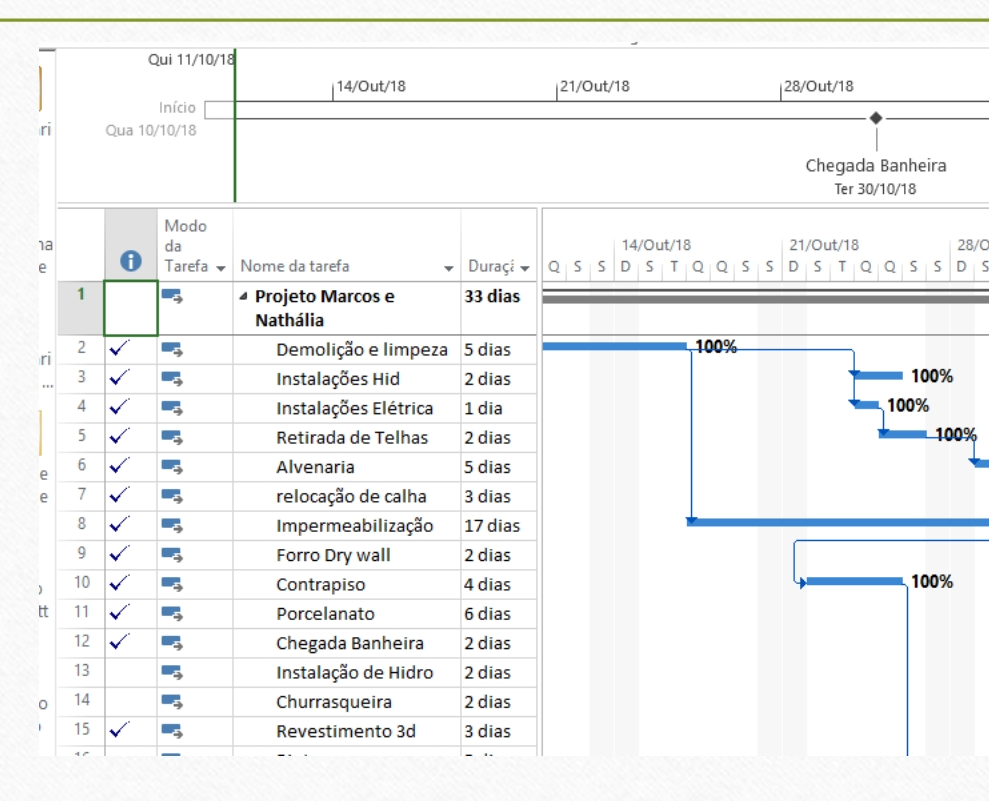Click task mode icon for Demolição e limpeza

tap(172, 349)
